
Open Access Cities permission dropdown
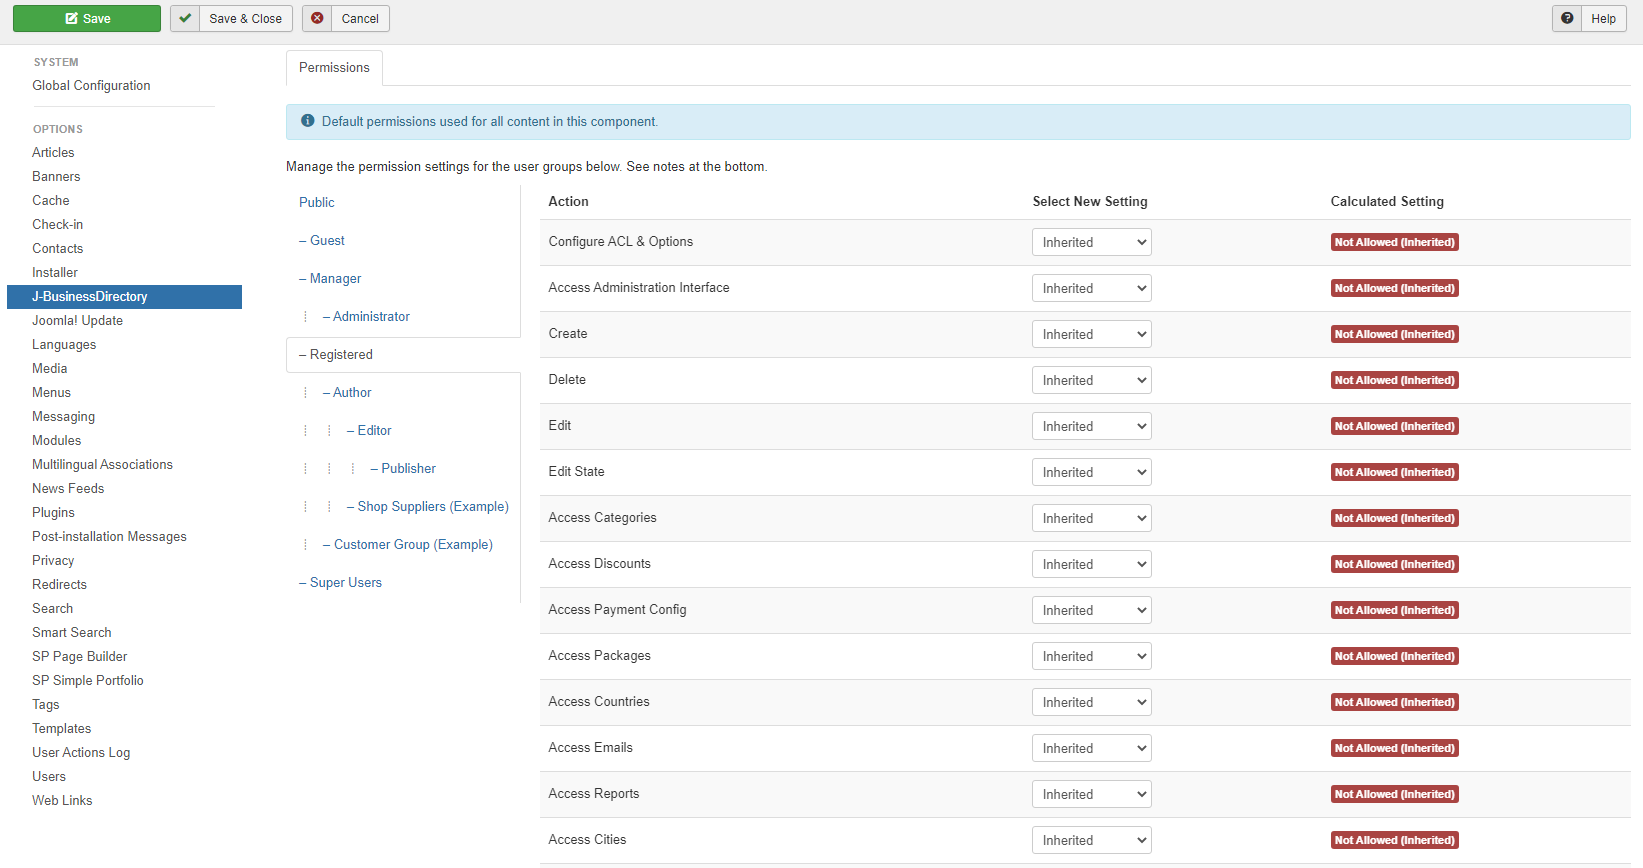[x=1091, y=840]
